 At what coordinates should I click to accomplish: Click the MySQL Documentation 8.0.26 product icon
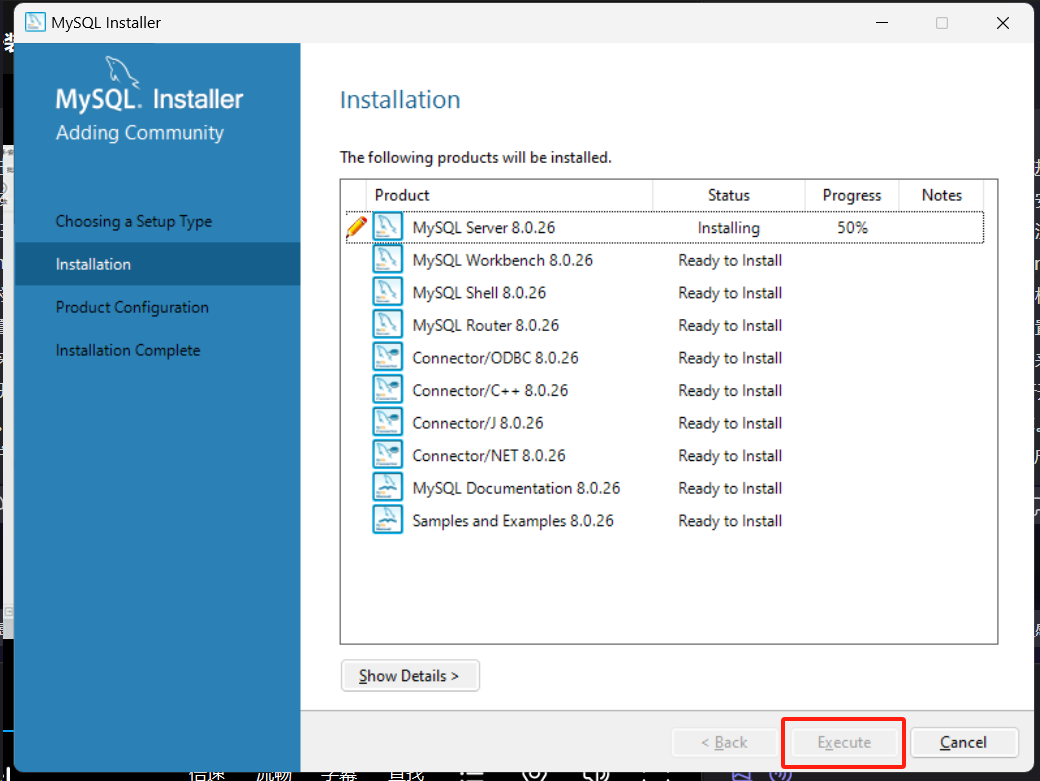click(387, 487)
